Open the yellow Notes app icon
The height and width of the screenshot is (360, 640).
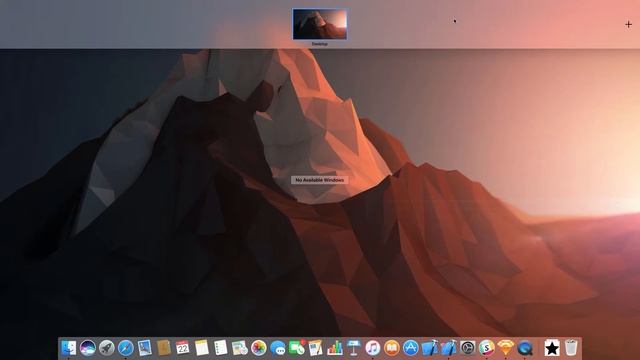[202, 348]
